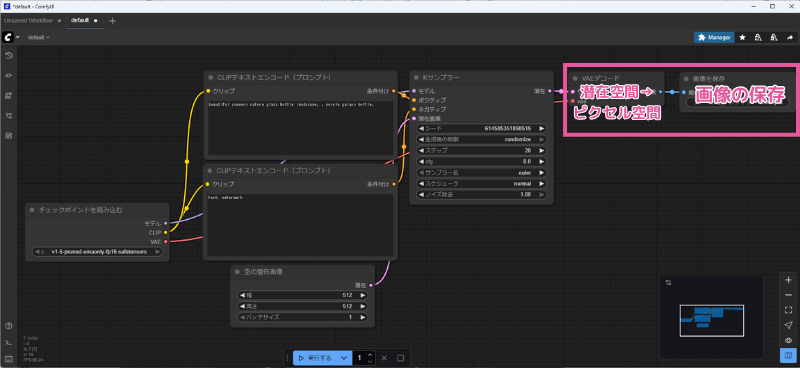
Task: Zoom in with the plus icon
Action: tap(788, 280)
